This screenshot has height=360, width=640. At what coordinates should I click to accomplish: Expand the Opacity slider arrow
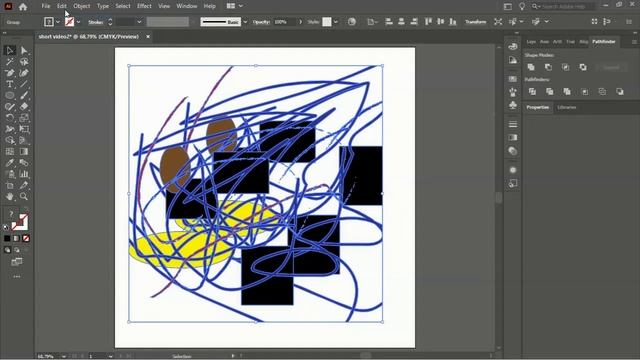pyautogui.click(x=301, y=22)
